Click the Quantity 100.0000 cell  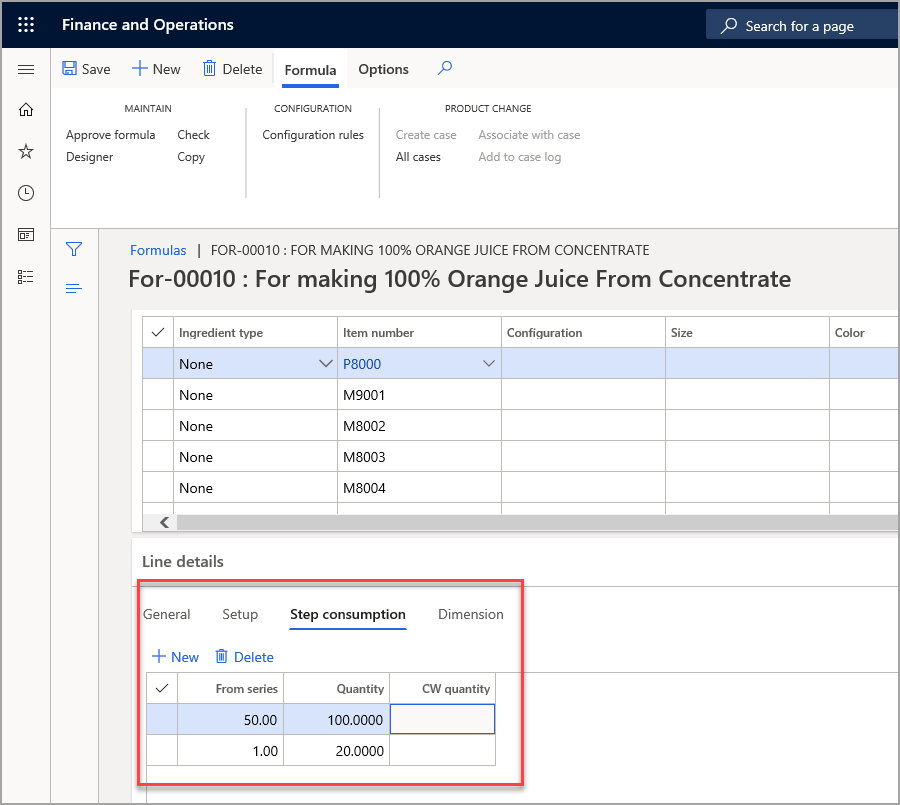pyautogui.click(x=337, y=719)
